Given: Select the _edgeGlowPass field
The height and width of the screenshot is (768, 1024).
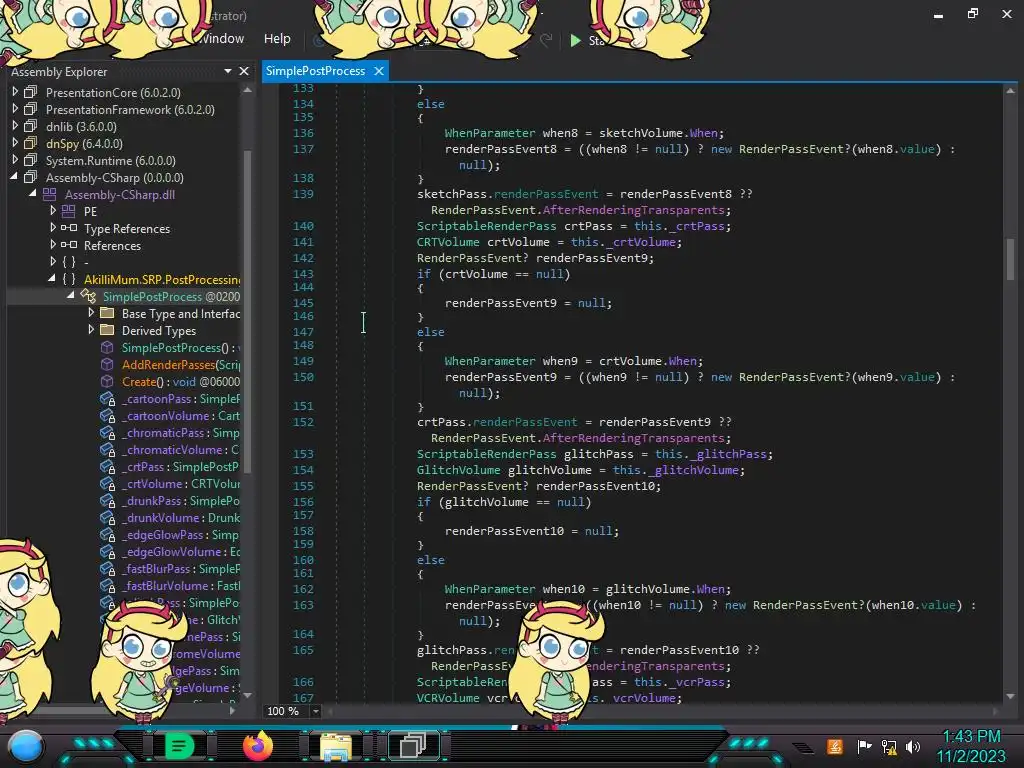Looking at the screenshot, I should [x=181, y=534].
